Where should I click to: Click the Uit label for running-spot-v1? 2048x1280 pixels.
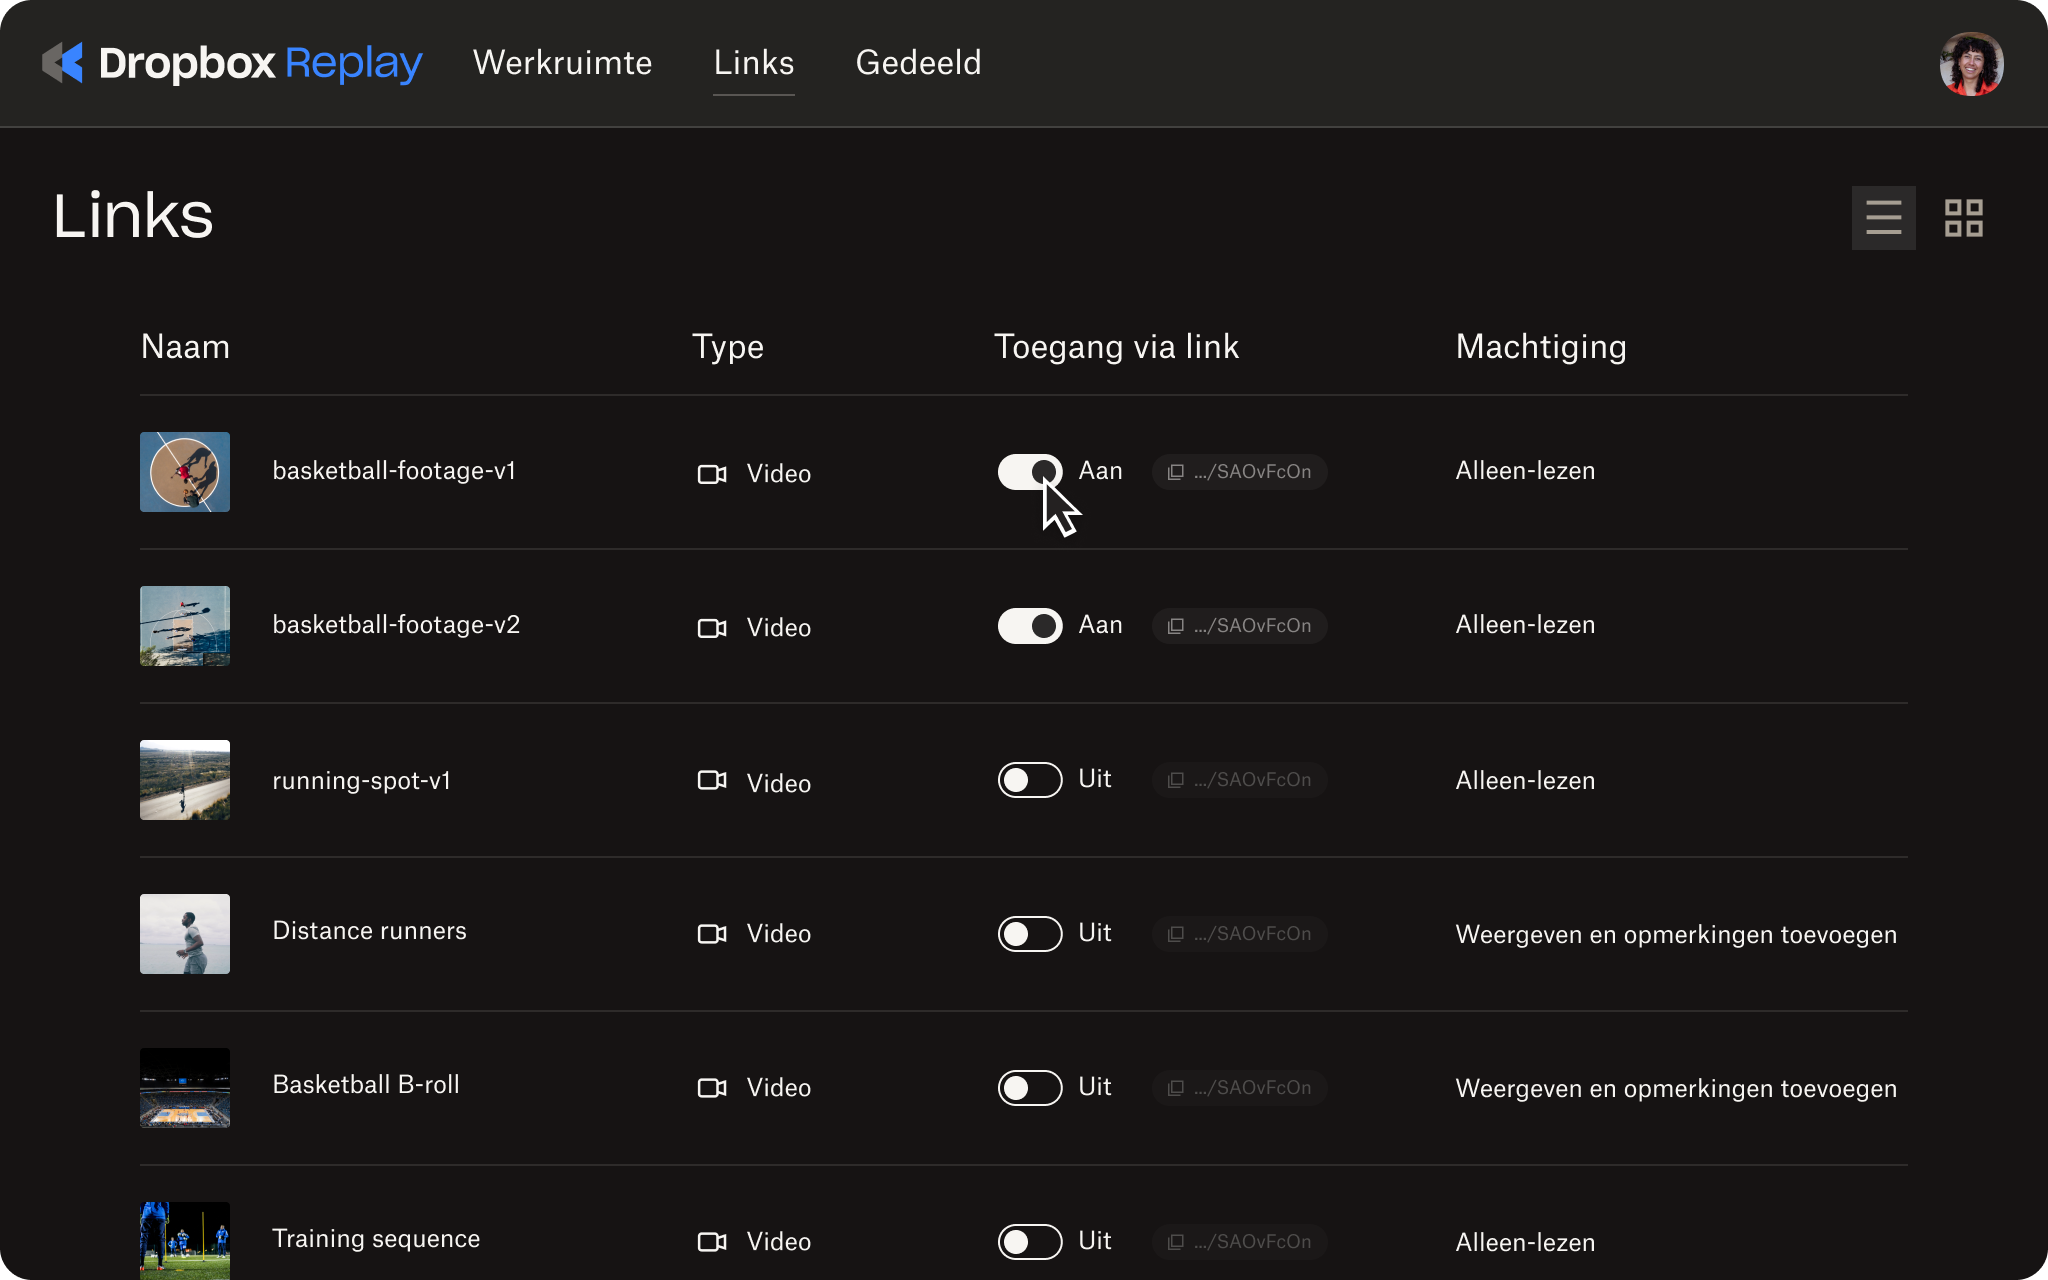pos(1095,779)
